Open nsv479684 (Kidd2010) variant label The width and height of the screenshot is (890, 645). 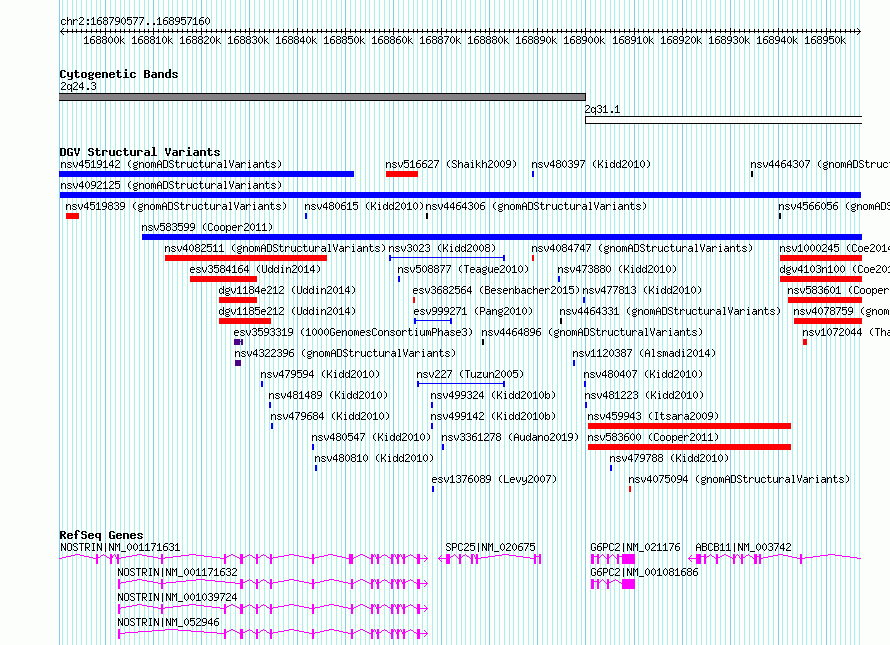point(330,416)
